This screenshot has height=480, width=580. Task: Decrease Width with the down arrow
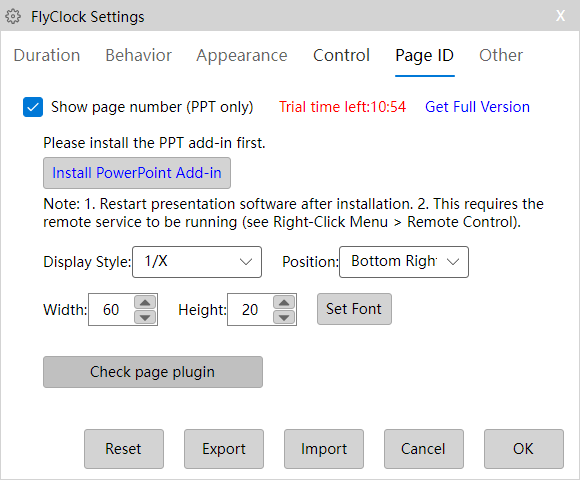coord(145,317)
